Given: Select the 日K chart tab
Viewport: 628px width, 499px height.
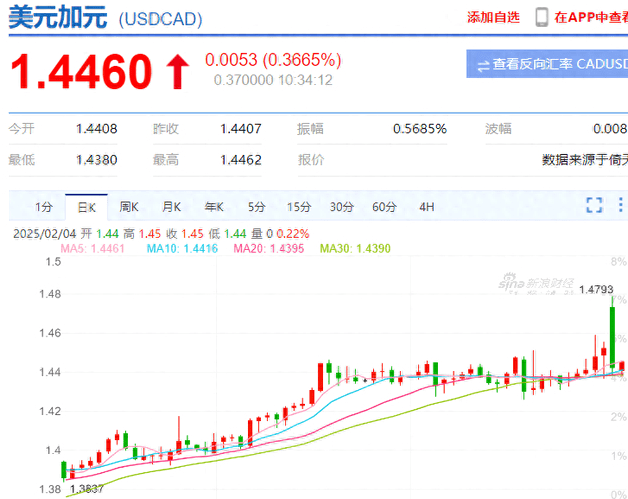Looking at the screenshot, I should click(x=87, y=207).
